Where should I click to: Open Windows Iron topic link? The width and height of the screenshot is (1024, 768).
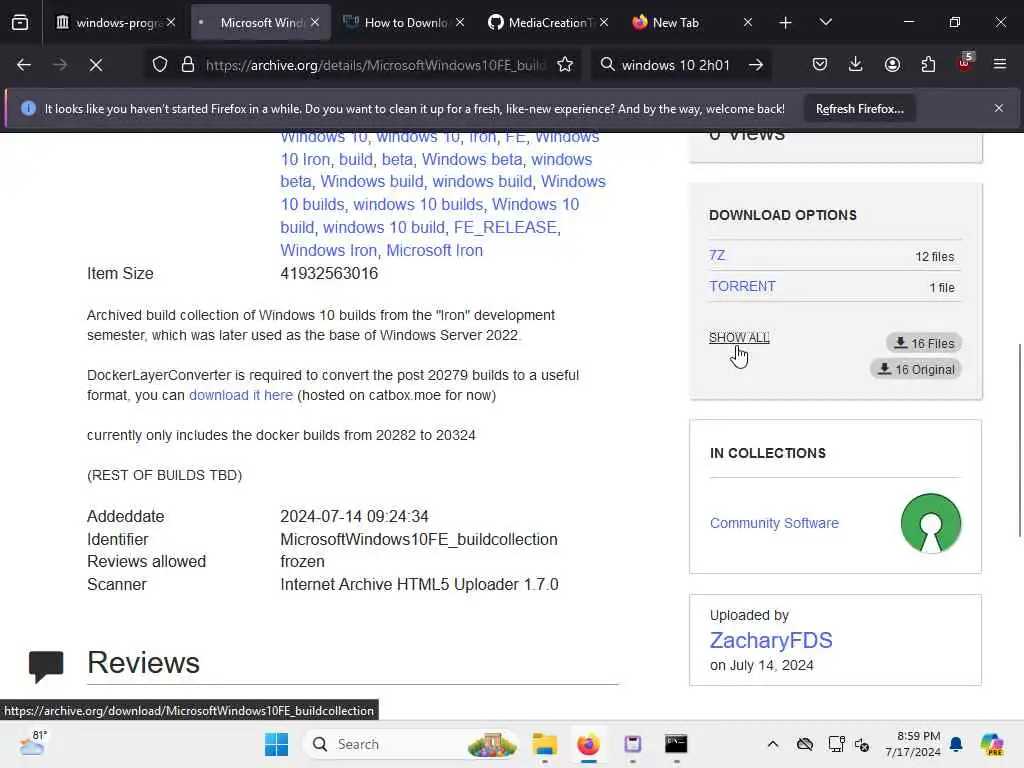328,250
